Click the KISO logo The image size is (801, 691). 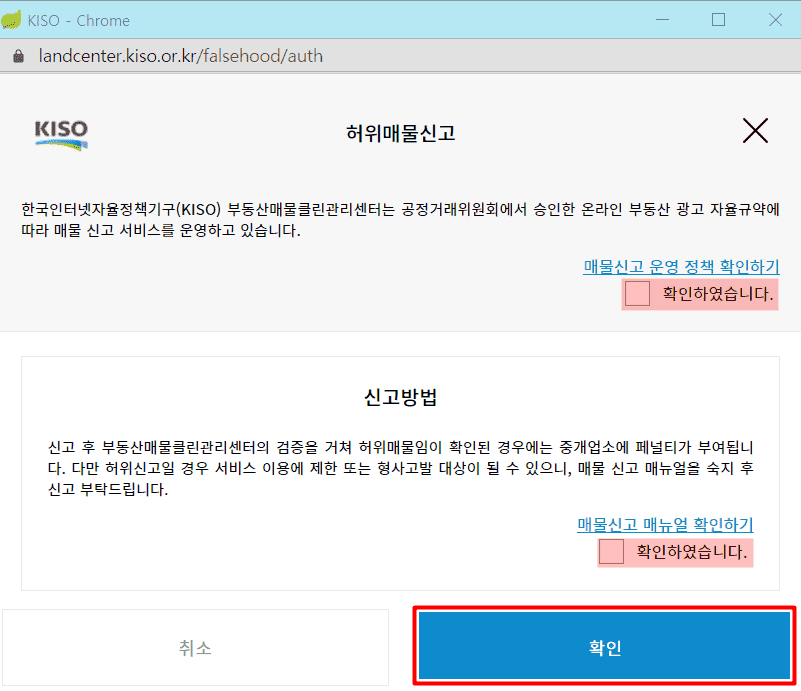(x=61, y=133)
